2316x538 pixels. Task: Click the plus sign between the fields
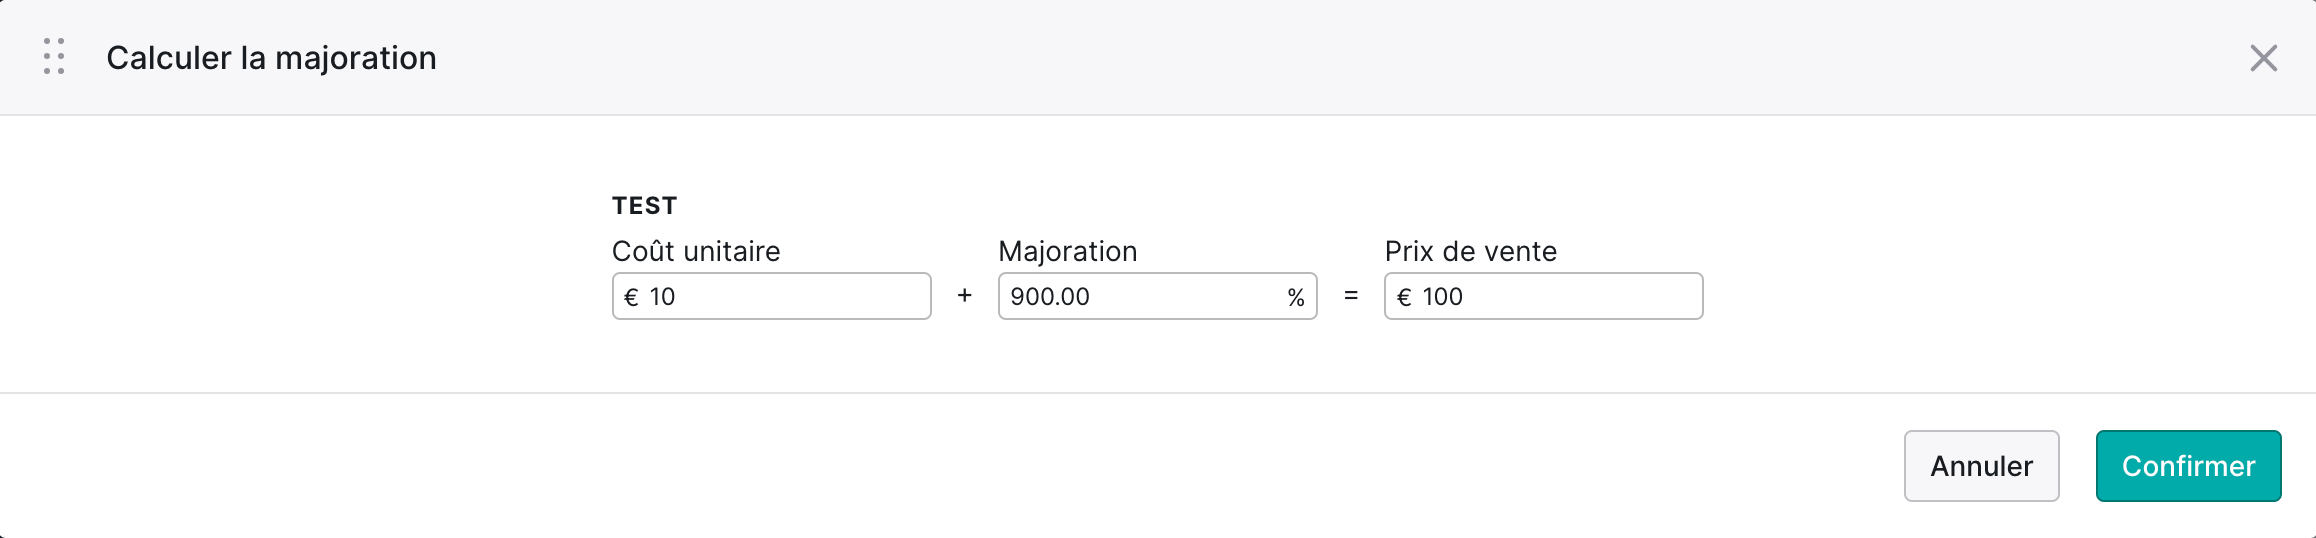pos(964,296)
